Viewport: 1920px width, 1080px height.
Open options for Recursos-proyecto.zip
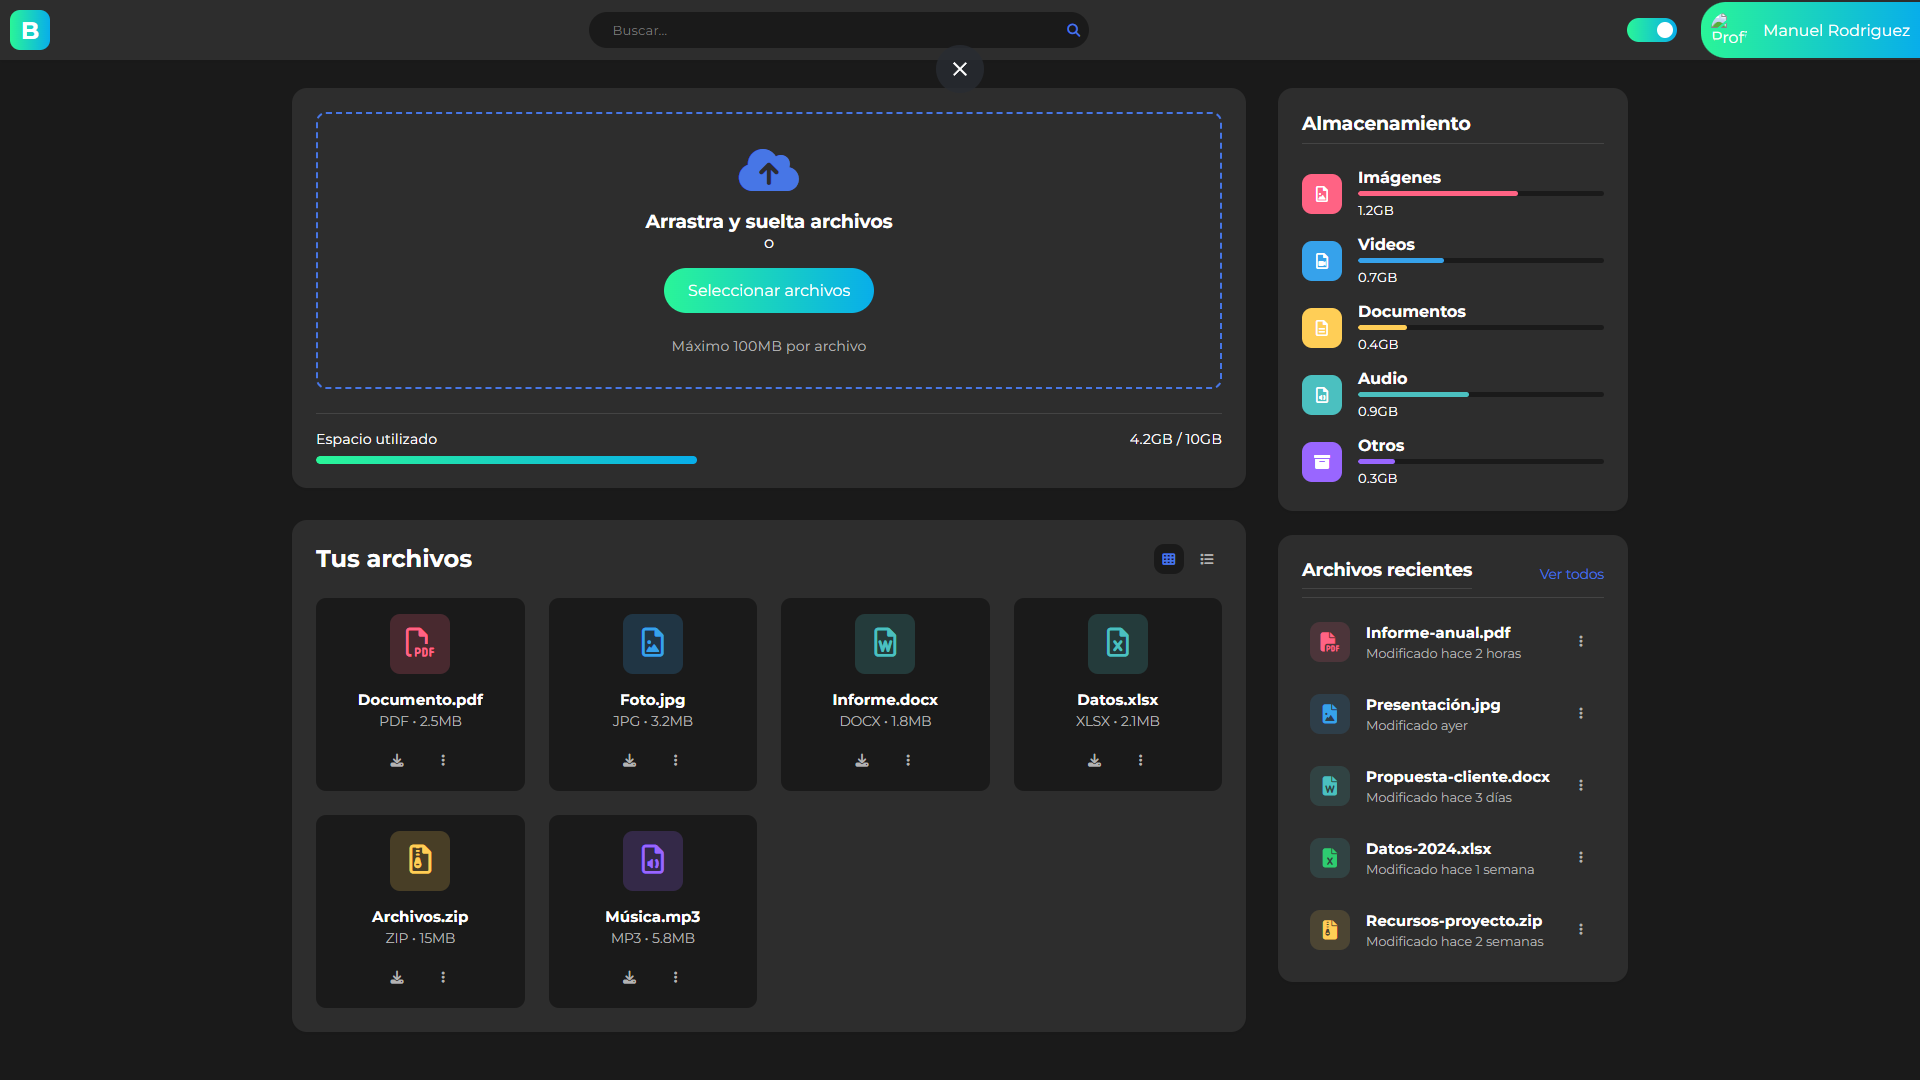tap(1581, 929)
